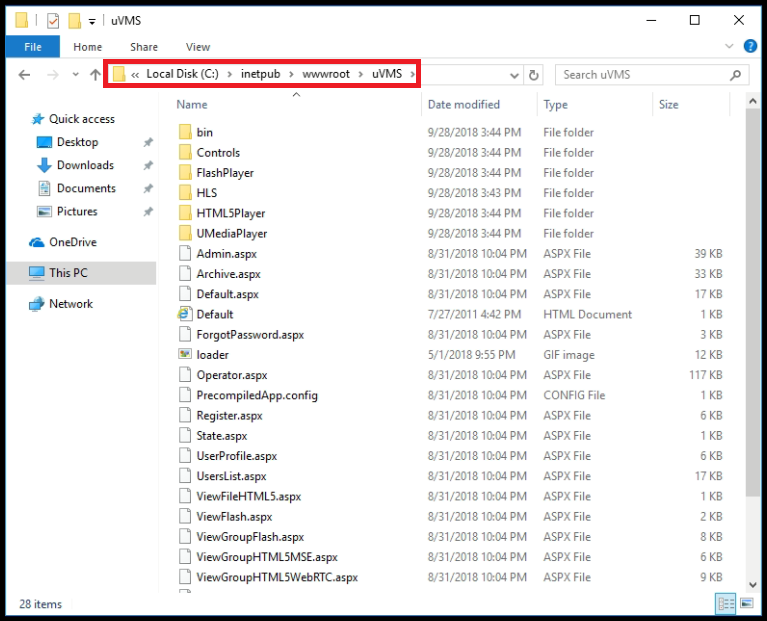Open the Customize Quick Access Toolbar dropdown
This screenshot has width=767, height=621.
92,21
